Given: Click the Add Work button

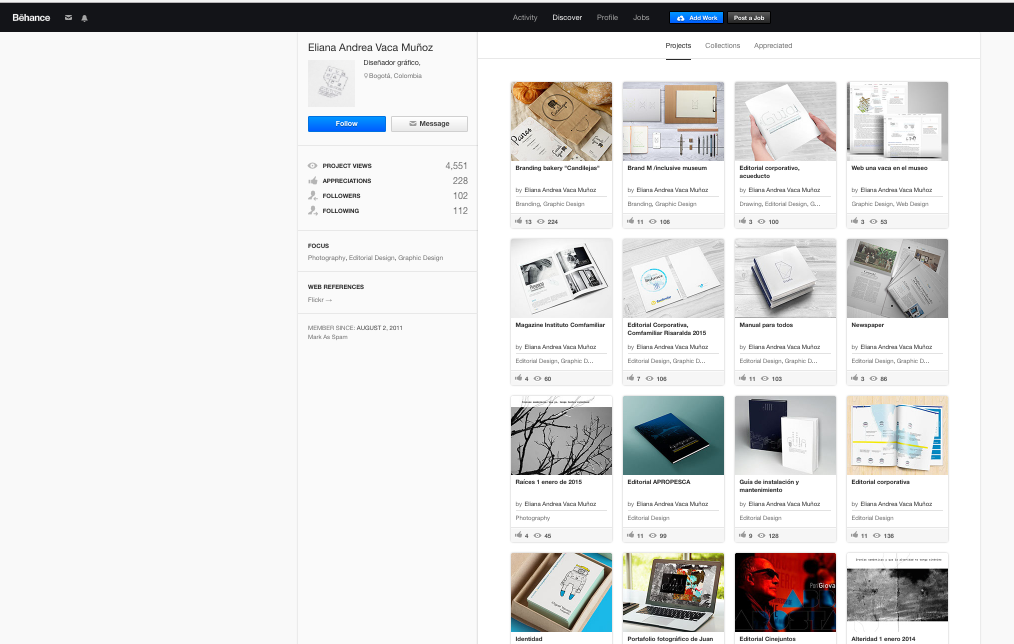Looking at the screenshot, I should [x=696, y=18].
